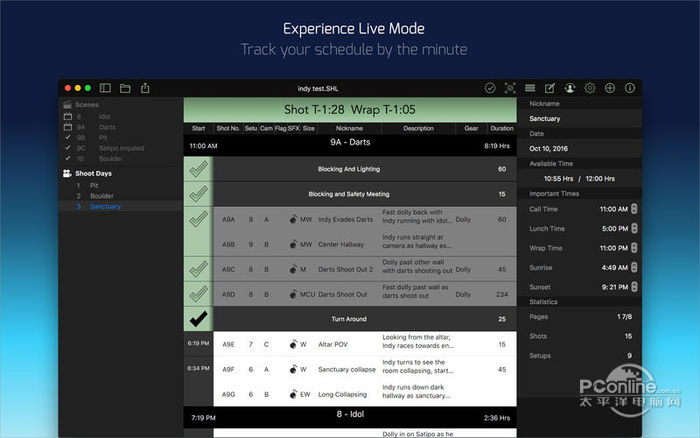700x438 pixels.
Task: Toggle the Turn Around completed checkmark
Action: point(198,319)
